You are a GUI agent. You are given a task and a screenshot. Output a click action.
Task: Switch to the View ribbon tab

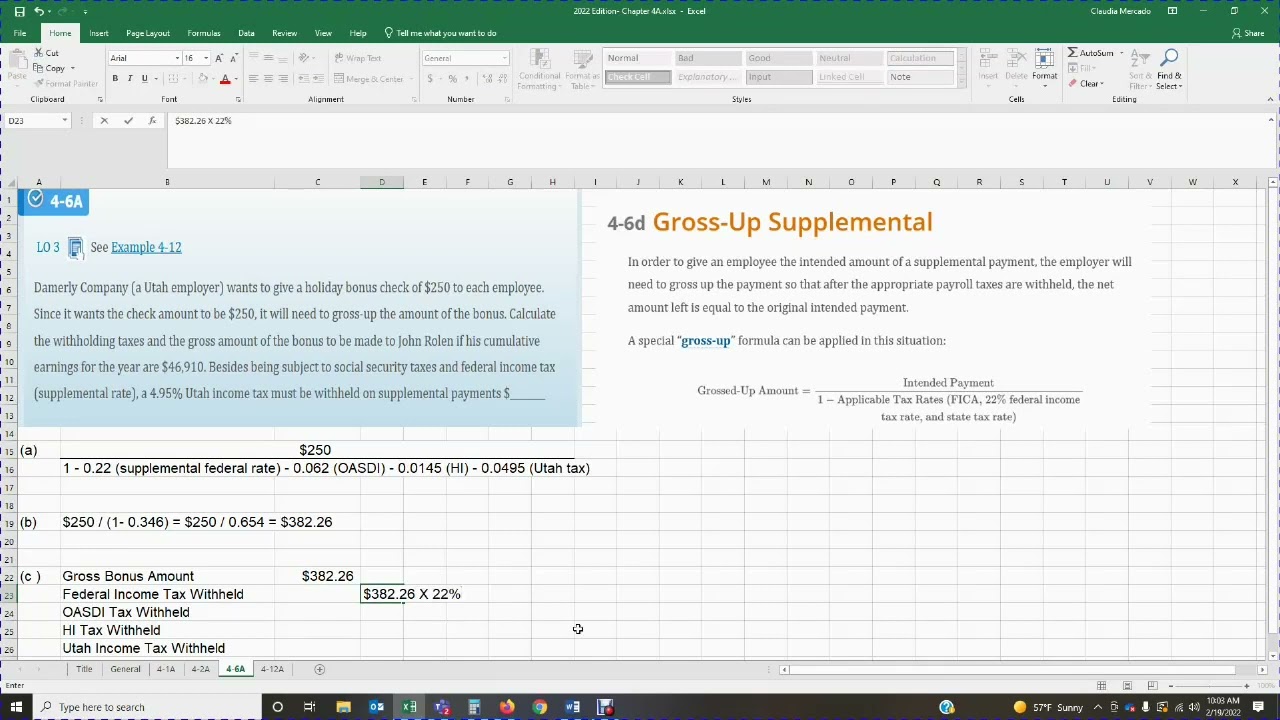click(x=323, y=33)
